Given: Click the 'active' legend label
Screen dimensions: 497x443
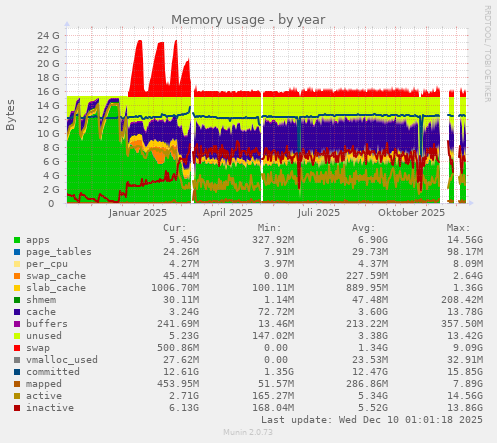Looking at the screenshot, I should point(44,396).
